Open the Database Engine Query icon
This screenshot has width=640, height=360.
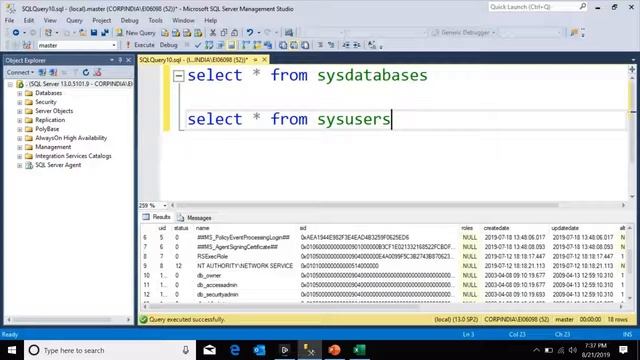(x=165, y=33)
